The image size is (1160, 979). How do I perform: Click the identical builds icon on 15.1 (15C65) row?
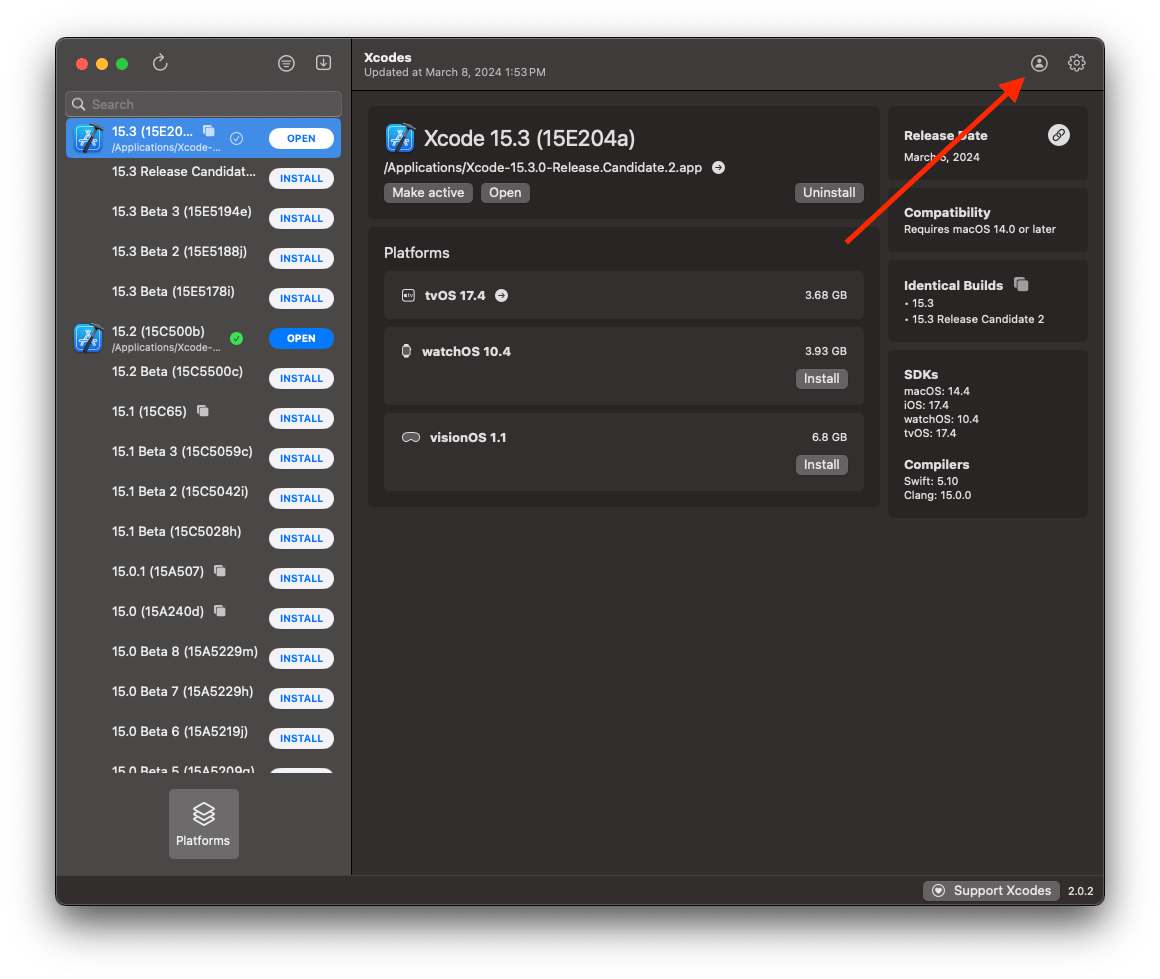pos(203,411)
